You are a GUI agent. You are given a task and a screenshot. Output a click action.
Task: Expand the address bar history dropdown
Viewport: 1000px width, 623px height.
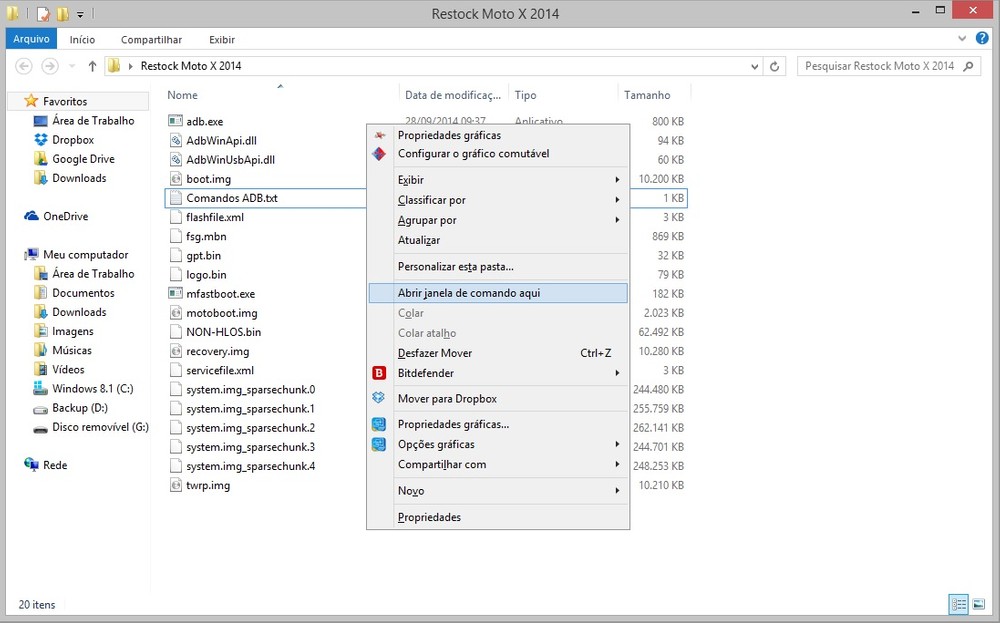[755, 66]
